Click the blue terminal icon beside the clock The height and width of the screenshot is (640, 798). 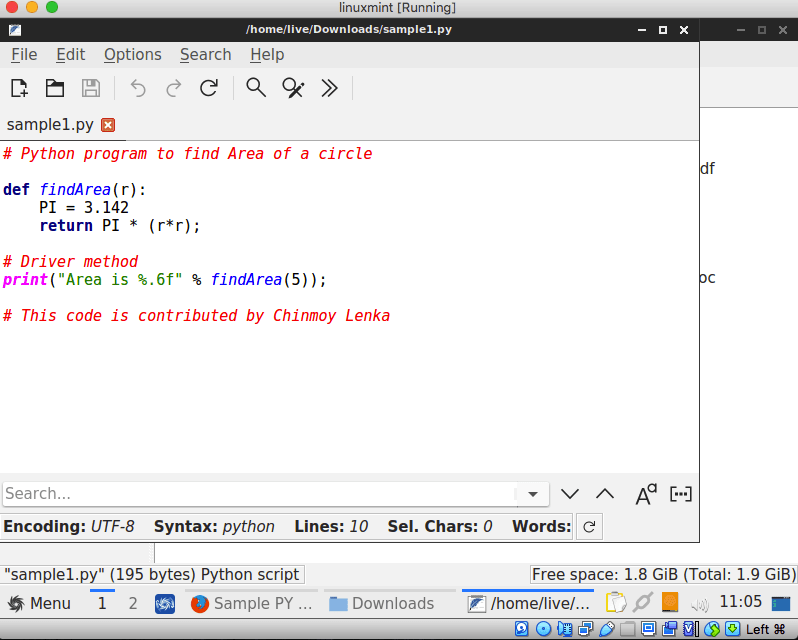pos(781,604)
